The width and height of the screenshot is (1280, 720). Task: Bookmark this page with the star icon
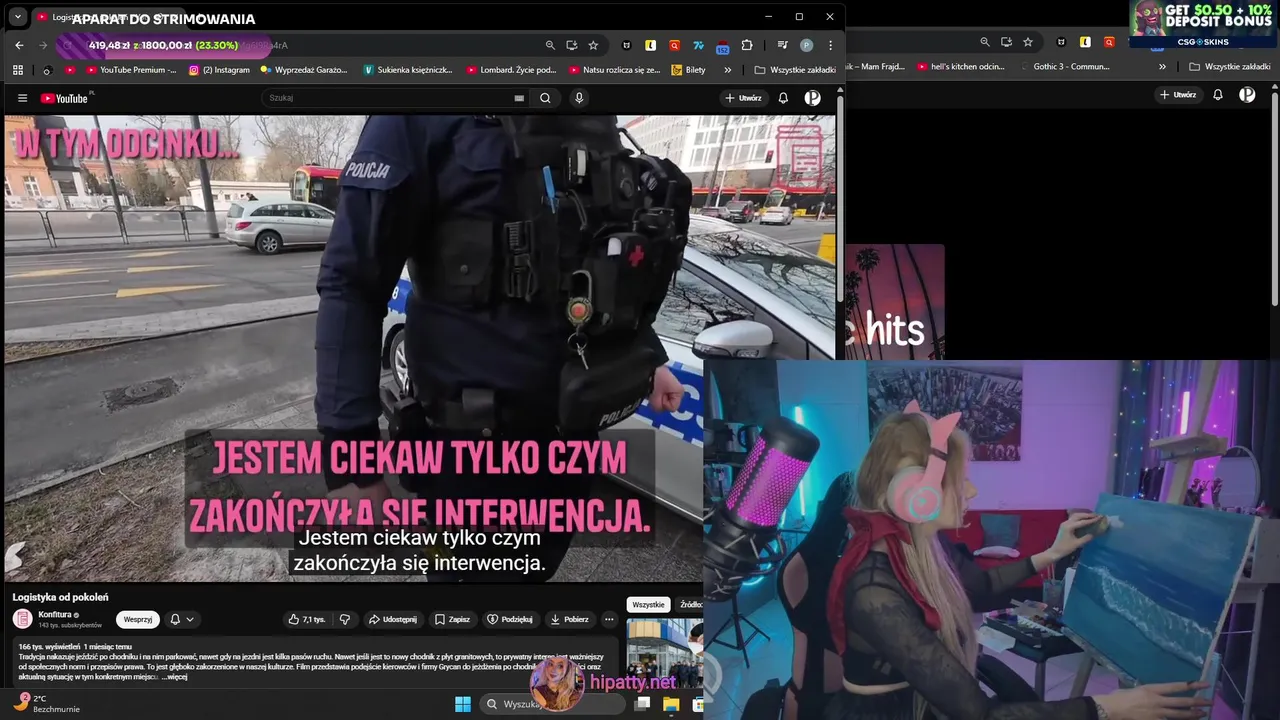(593, 45)
